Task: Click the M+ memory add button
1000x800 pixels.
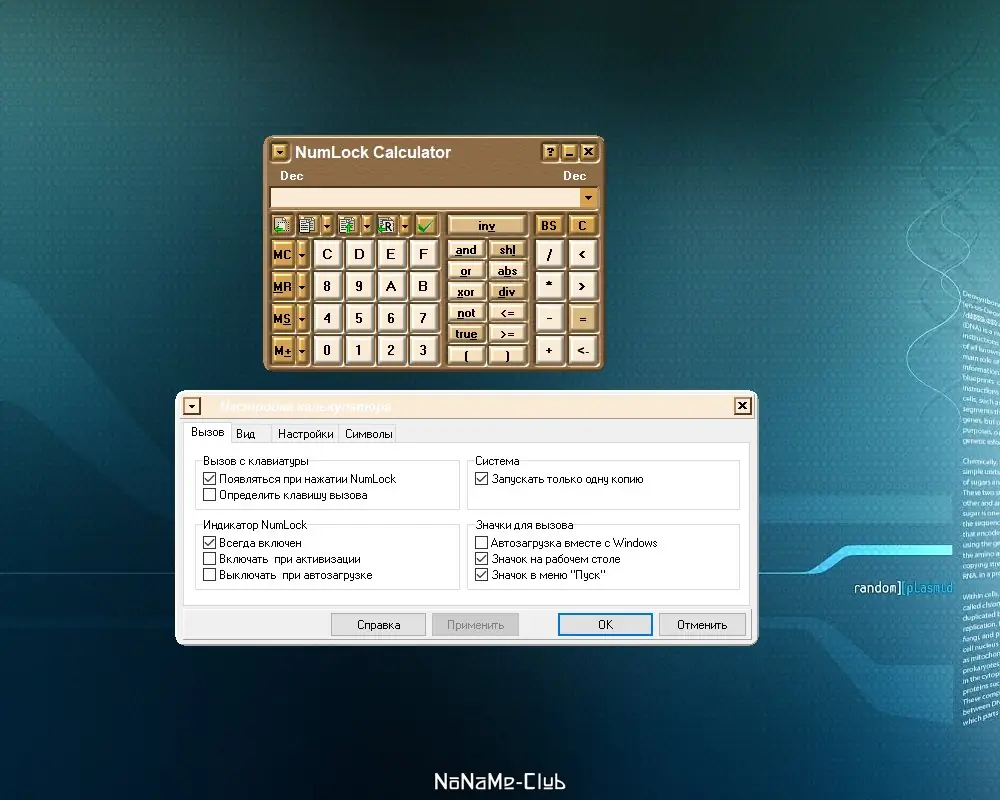Action: click(x=283, y=350)
